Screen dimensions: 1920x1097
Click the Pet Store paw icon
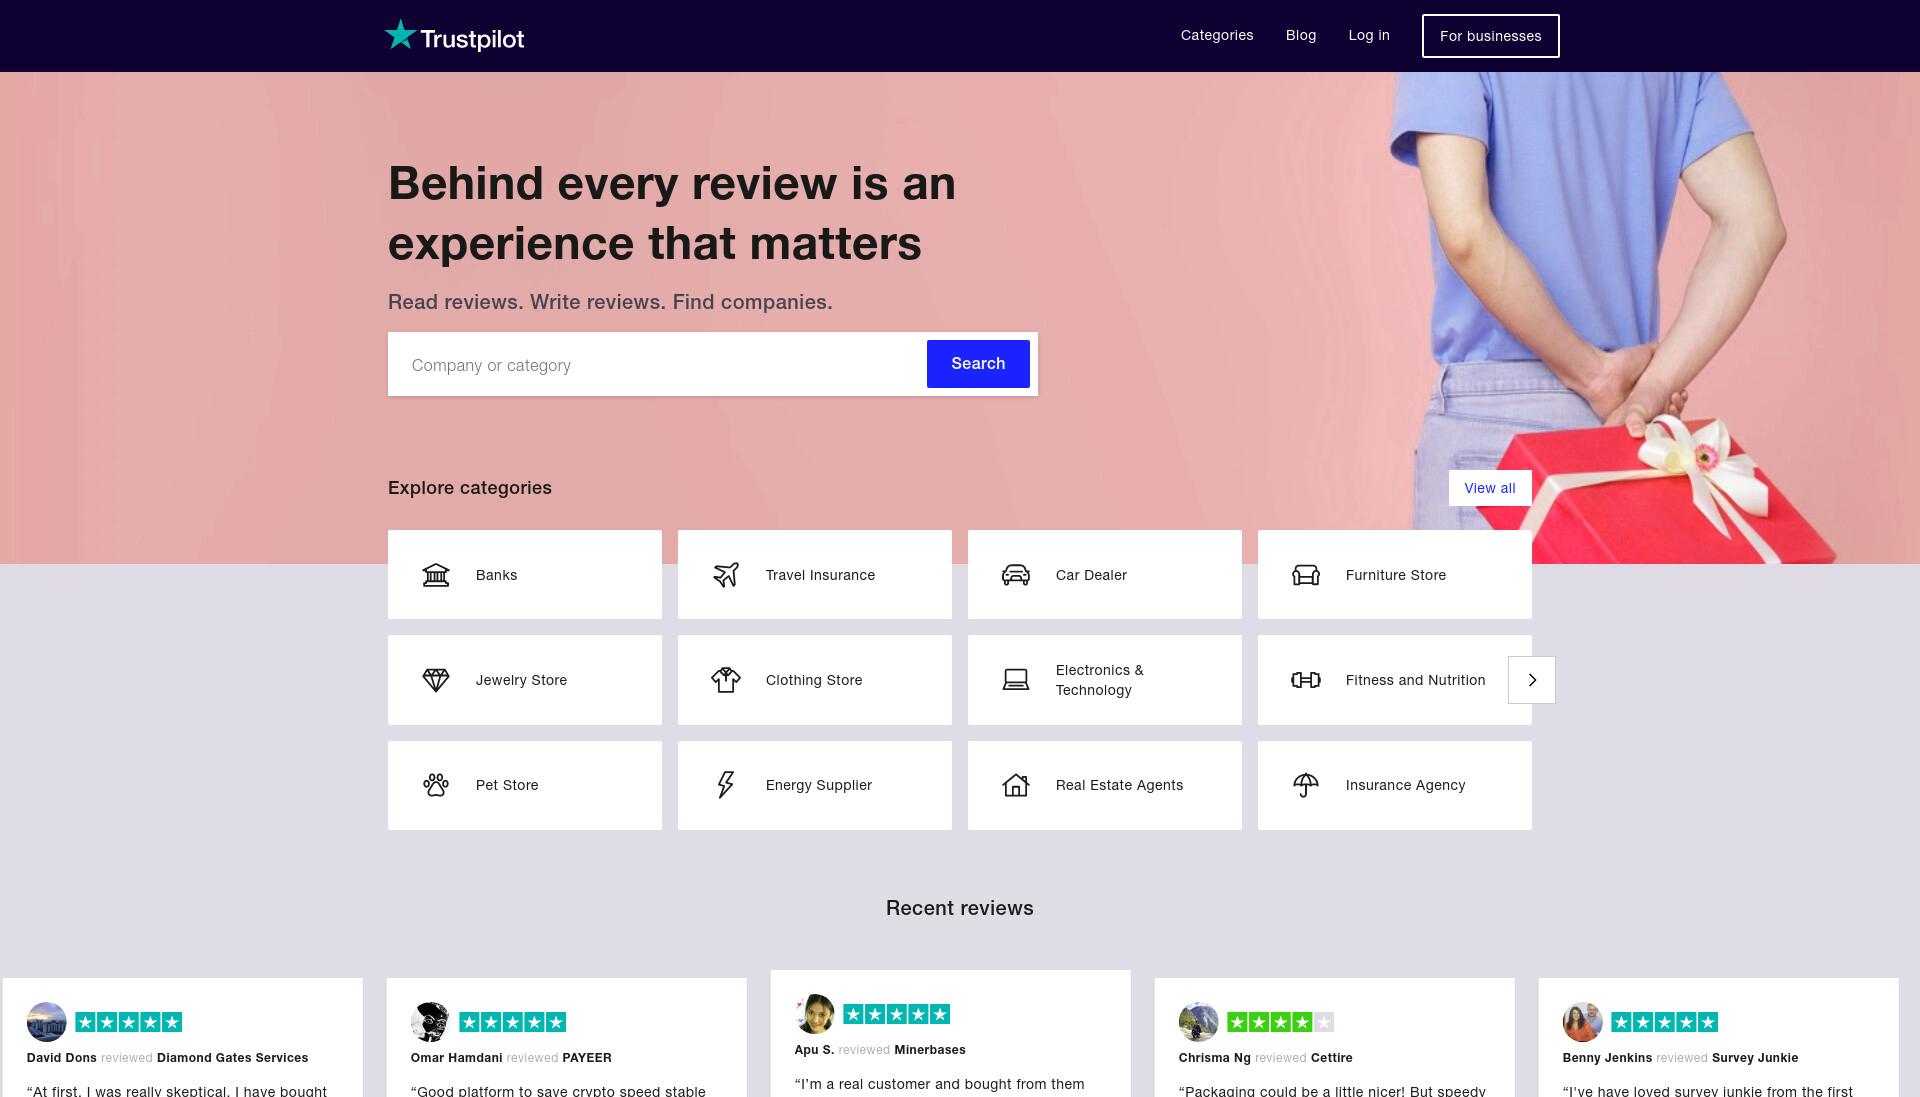pos(436,785)
